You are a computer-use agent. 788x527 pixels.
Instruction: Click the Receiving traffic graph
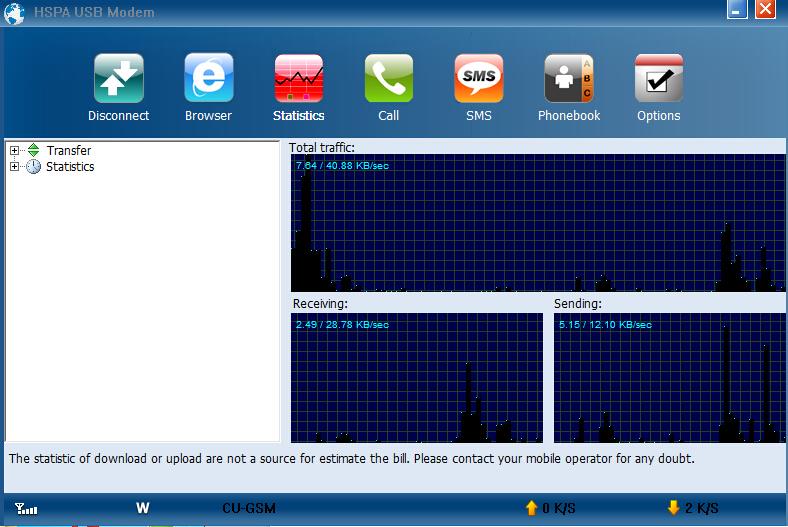417,378
